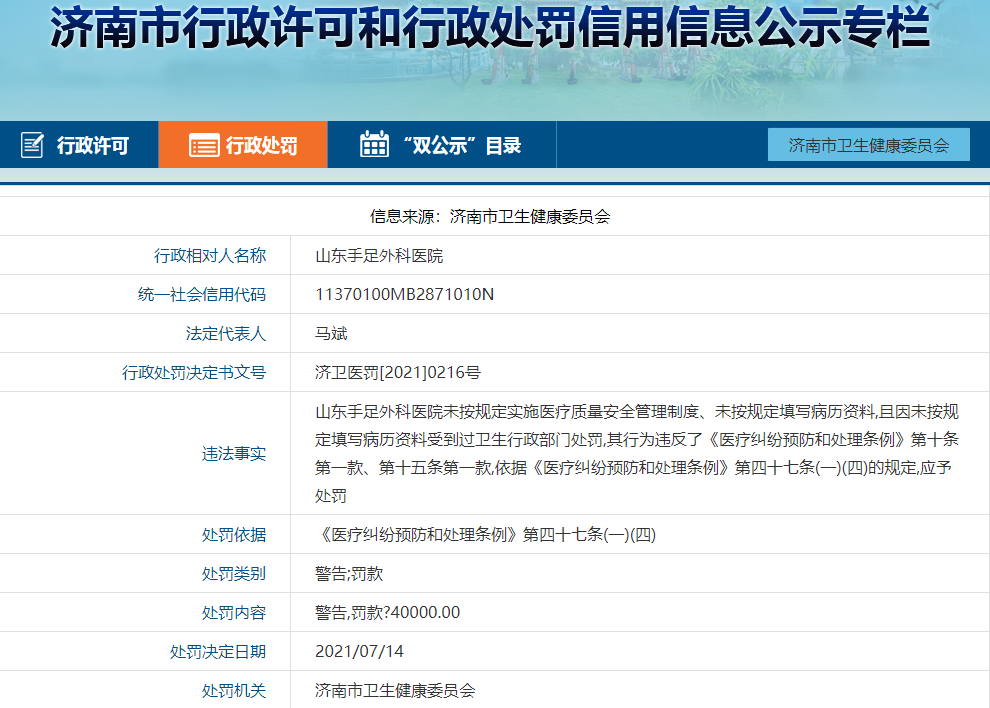Image resolution: width=990 pixels, height=708 pixels.
Task: Select the date 2021/07/14
Action: (x=359, y=652)
